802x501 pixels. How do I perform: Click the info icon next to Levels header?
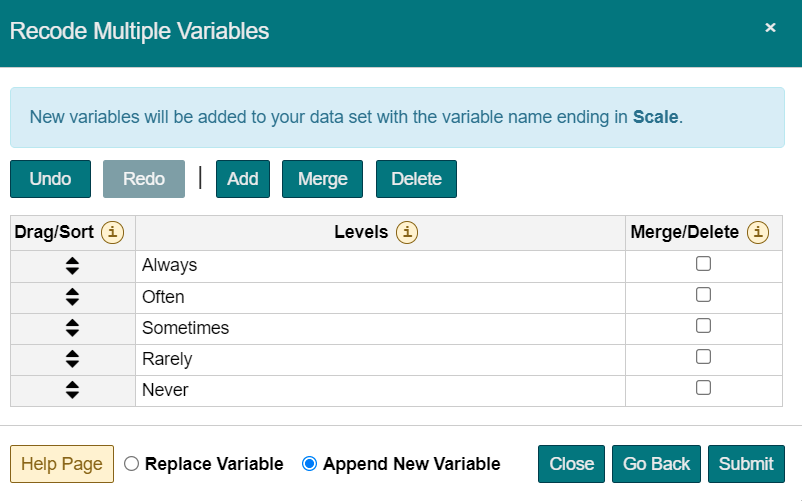(407, 233)
